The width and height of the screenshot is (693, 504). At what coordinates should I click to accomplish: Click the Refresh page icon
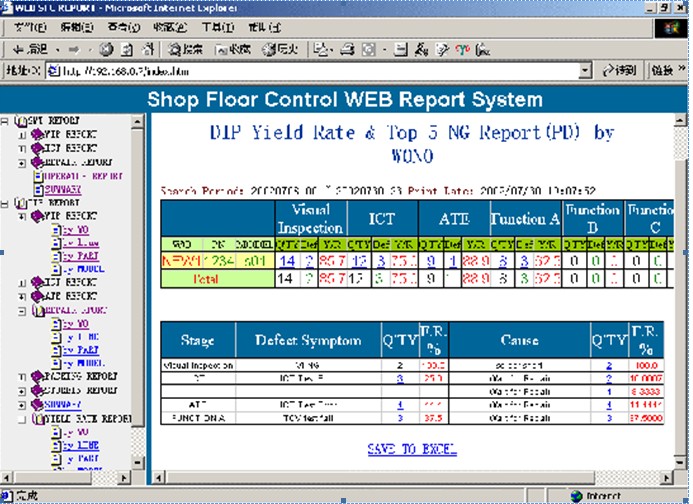(x=125, y=48)
